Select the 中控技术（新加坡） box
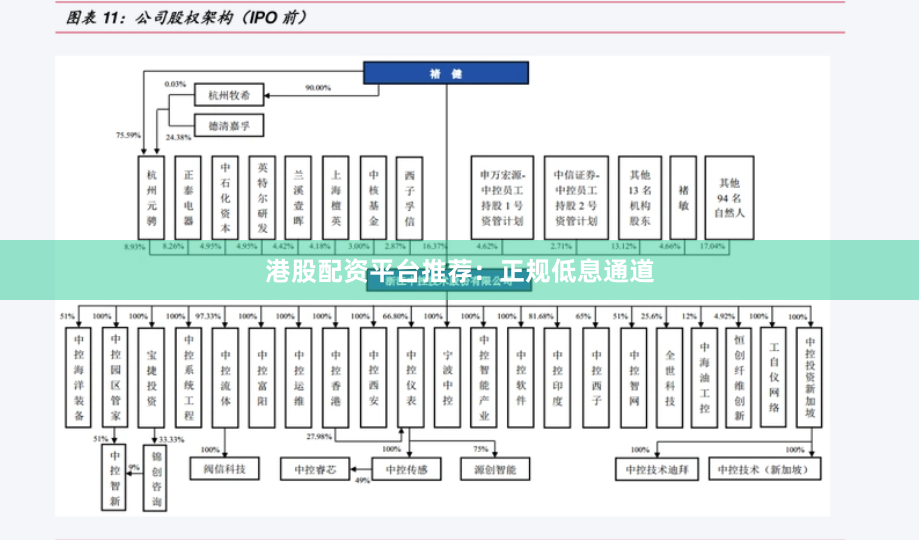 765,469
